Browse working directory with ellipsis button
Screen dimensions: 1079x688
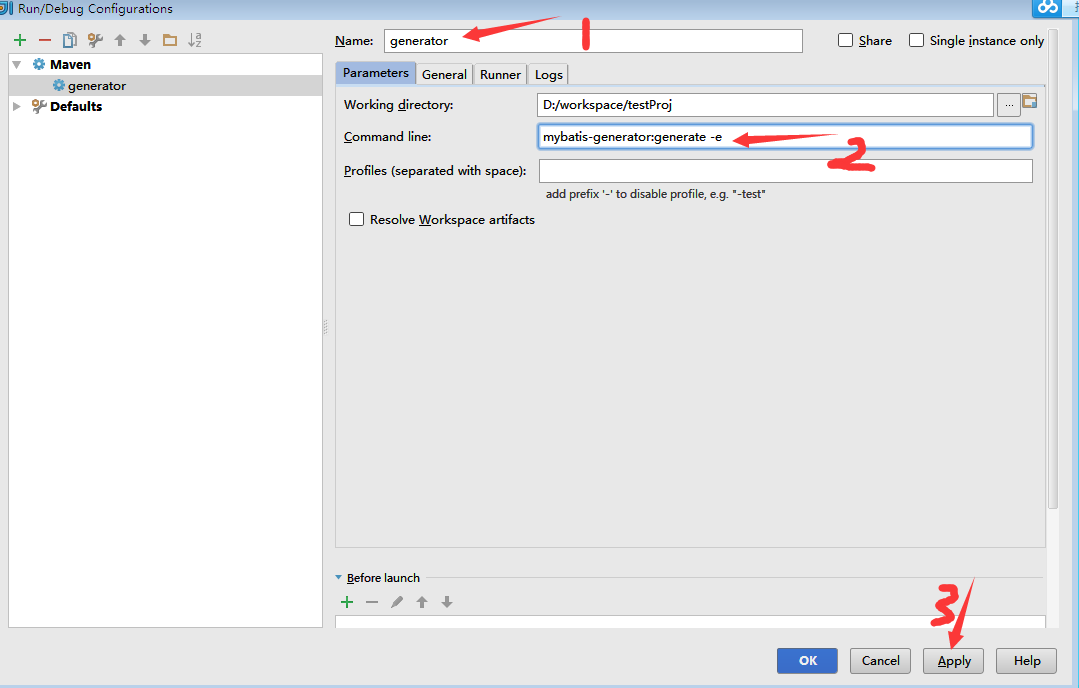coord(1008,104)
